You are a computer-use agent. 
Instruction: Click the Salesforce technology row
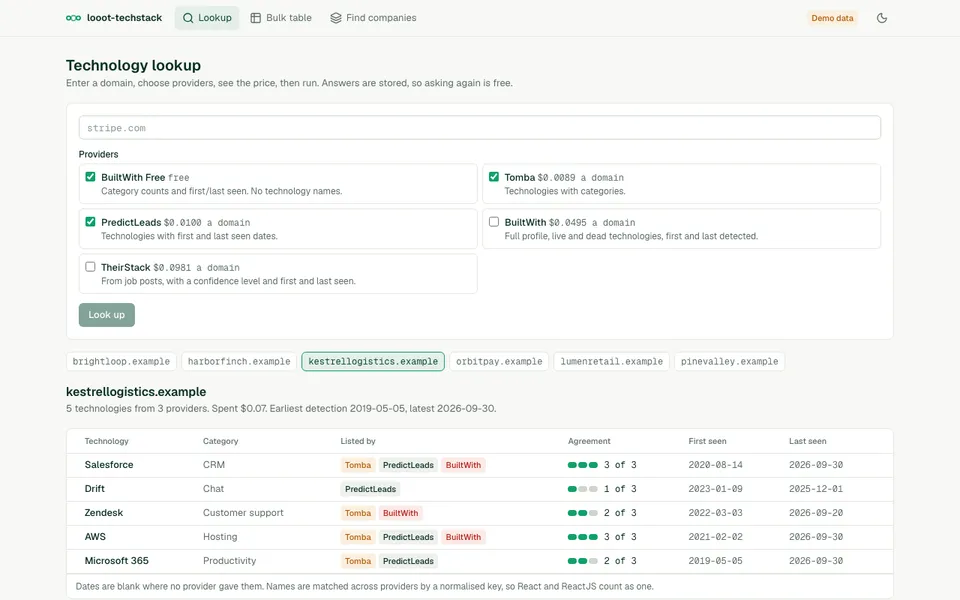click(479, 465)
